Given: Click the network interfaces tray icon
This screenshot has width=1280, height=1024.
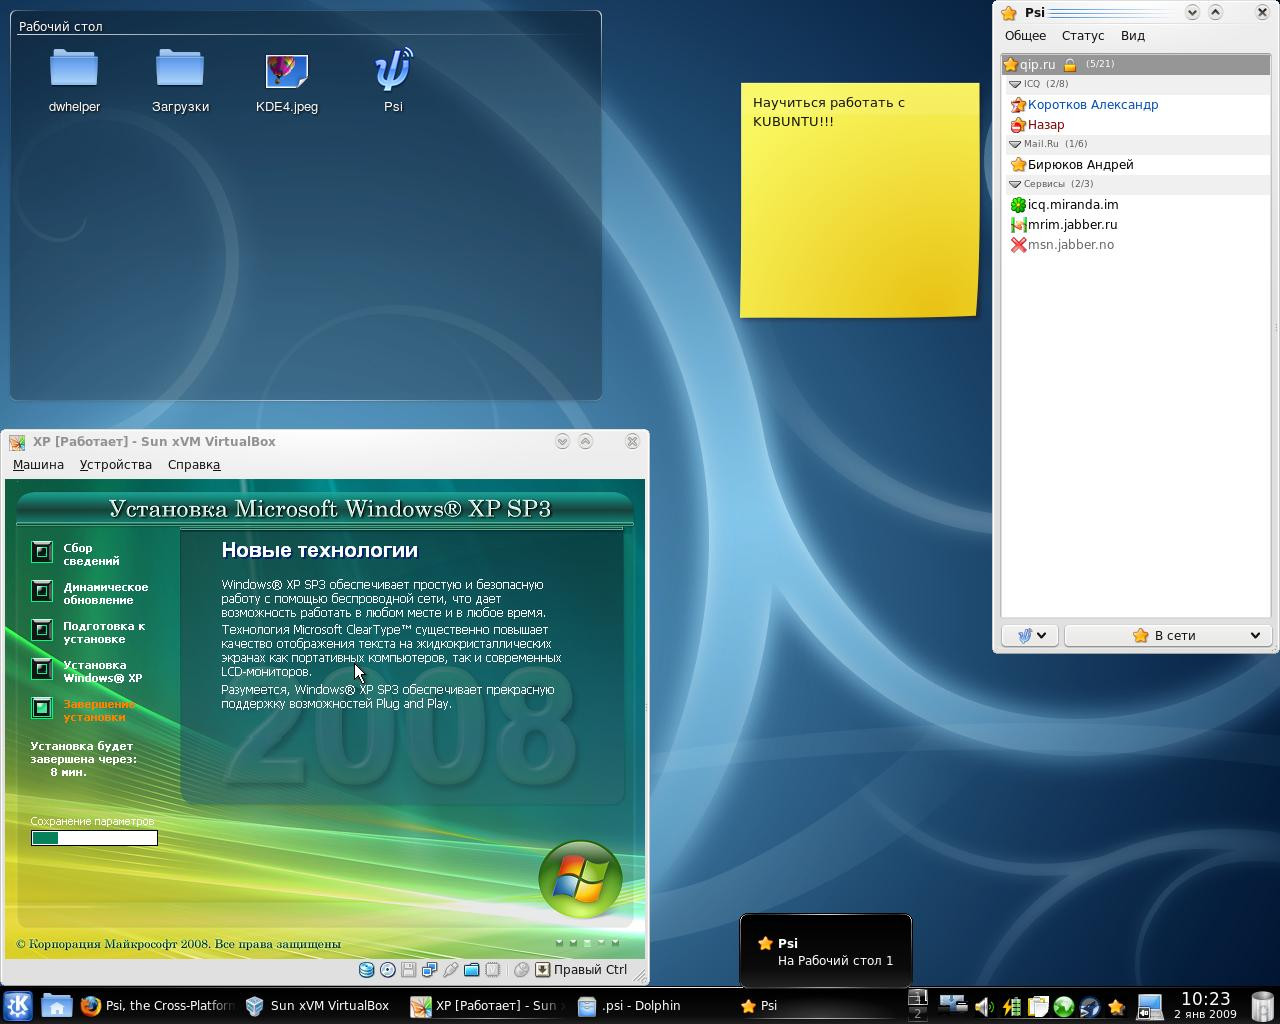Looking at the screenshot, I should pyautogui.click(x=951, y=1005).
